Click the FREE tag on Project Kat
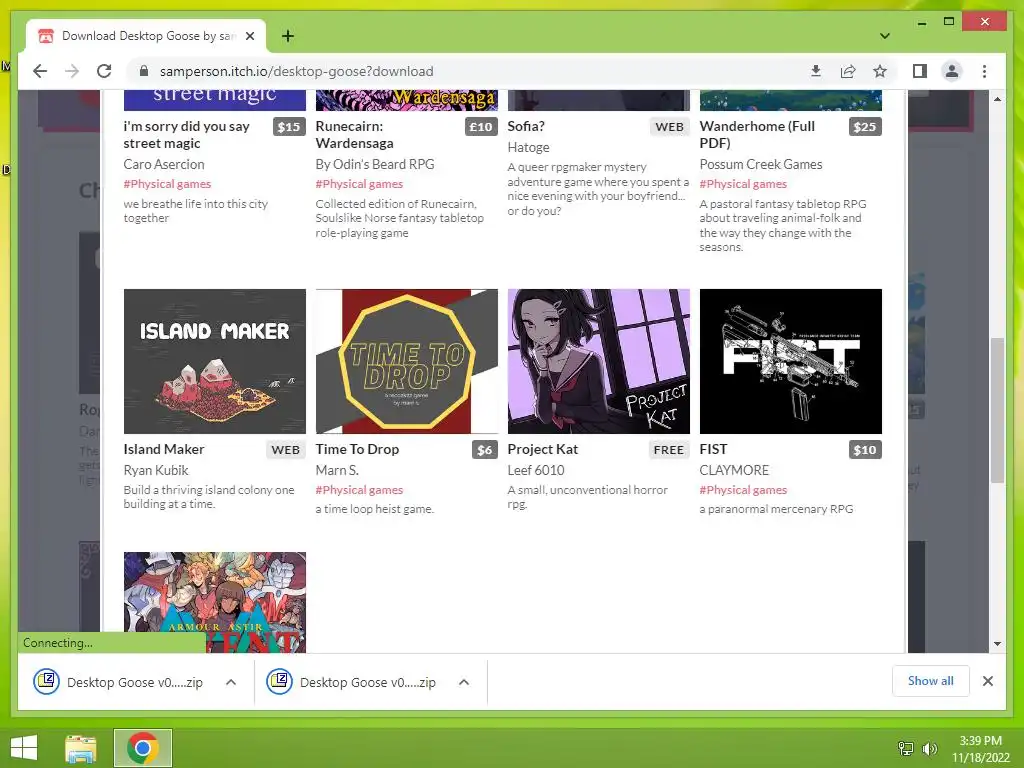The height and width of the screenshot is (768, 1024). pos(669,449)
